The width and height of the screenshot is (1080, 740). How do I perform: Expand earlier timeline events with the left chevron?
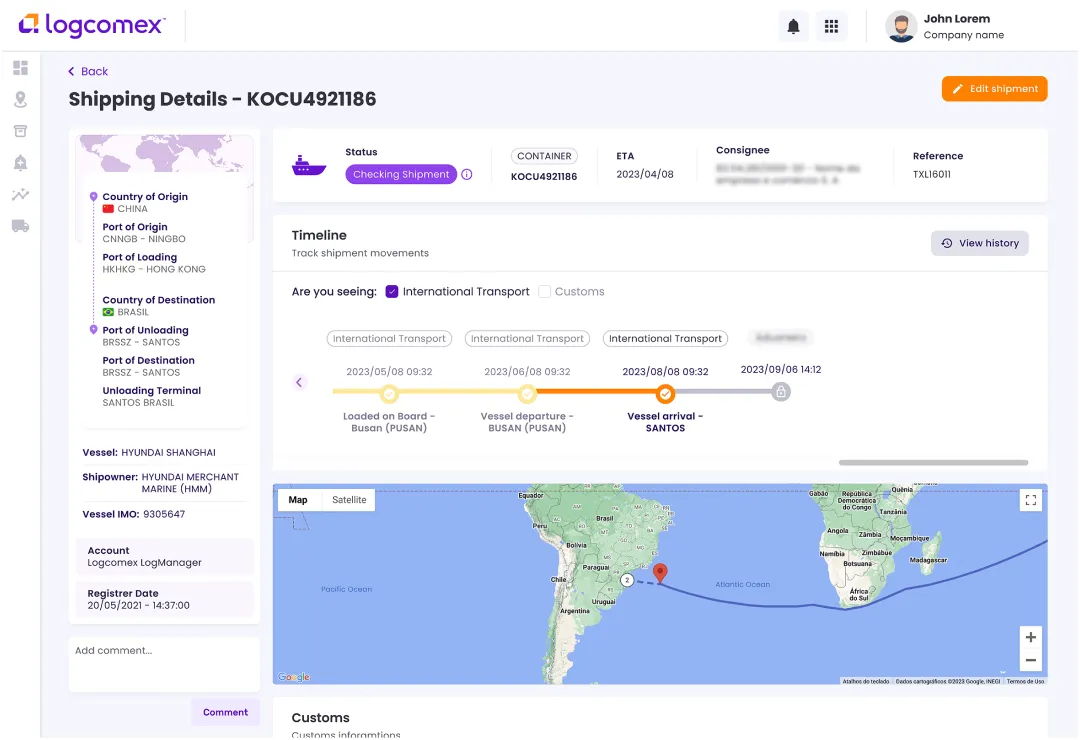(x=300, y=382)
